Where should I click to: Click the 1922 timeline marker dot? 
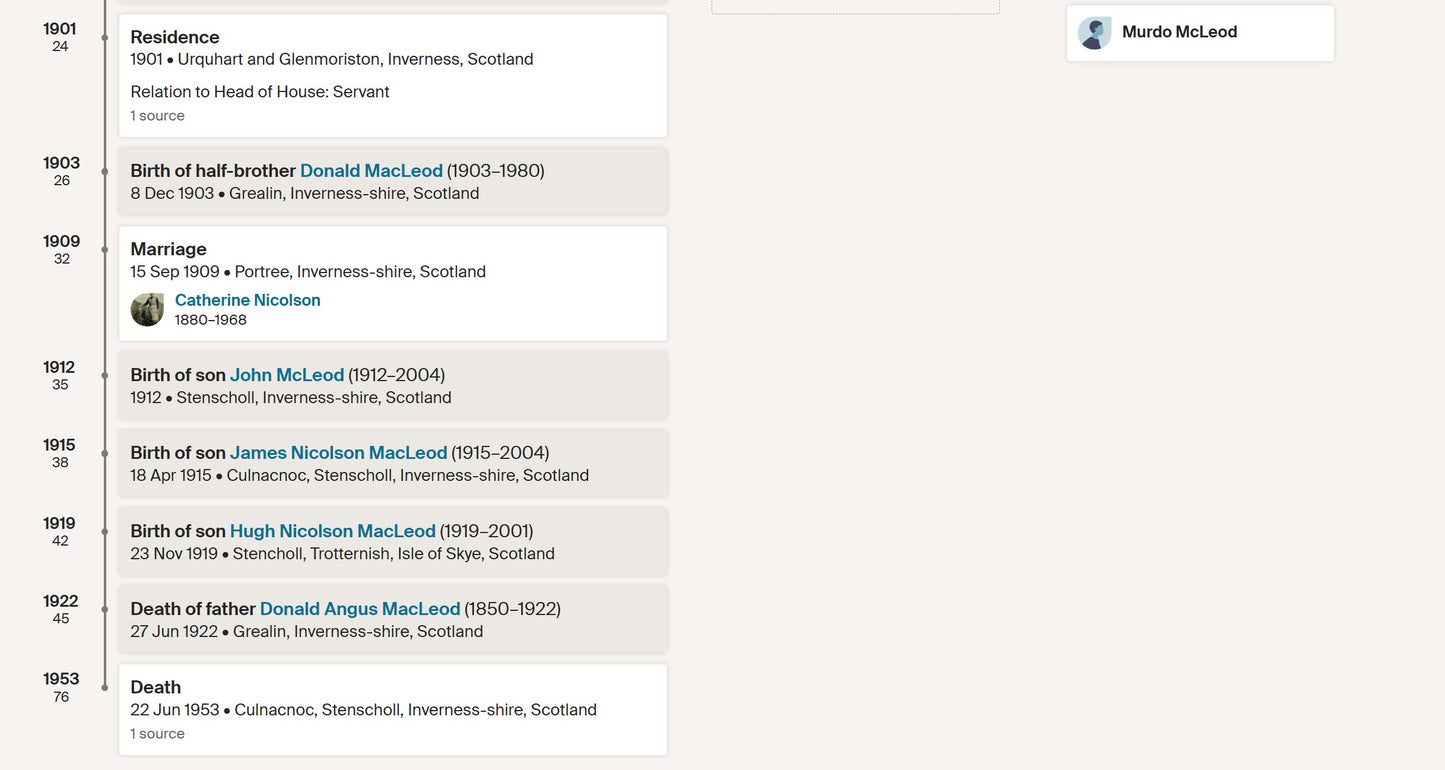click(105, 609)
